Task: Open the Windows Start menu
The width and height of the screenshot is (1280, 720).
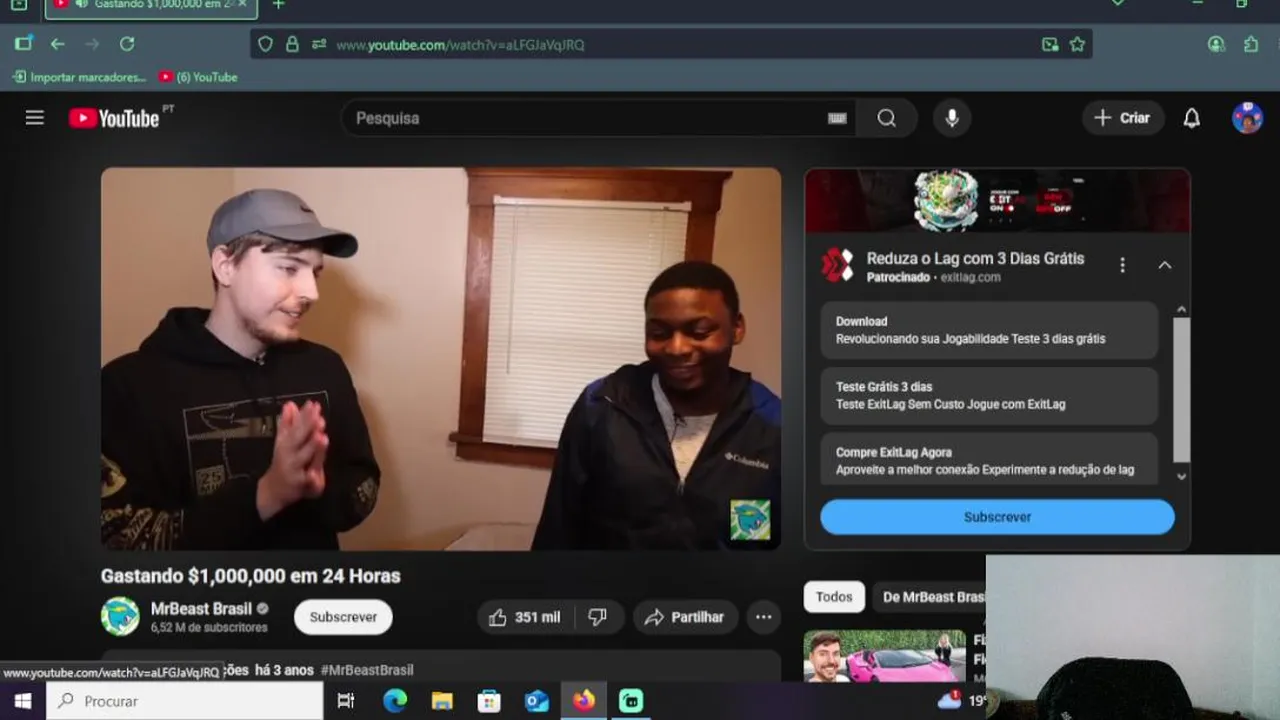Action: click(22, 701)
